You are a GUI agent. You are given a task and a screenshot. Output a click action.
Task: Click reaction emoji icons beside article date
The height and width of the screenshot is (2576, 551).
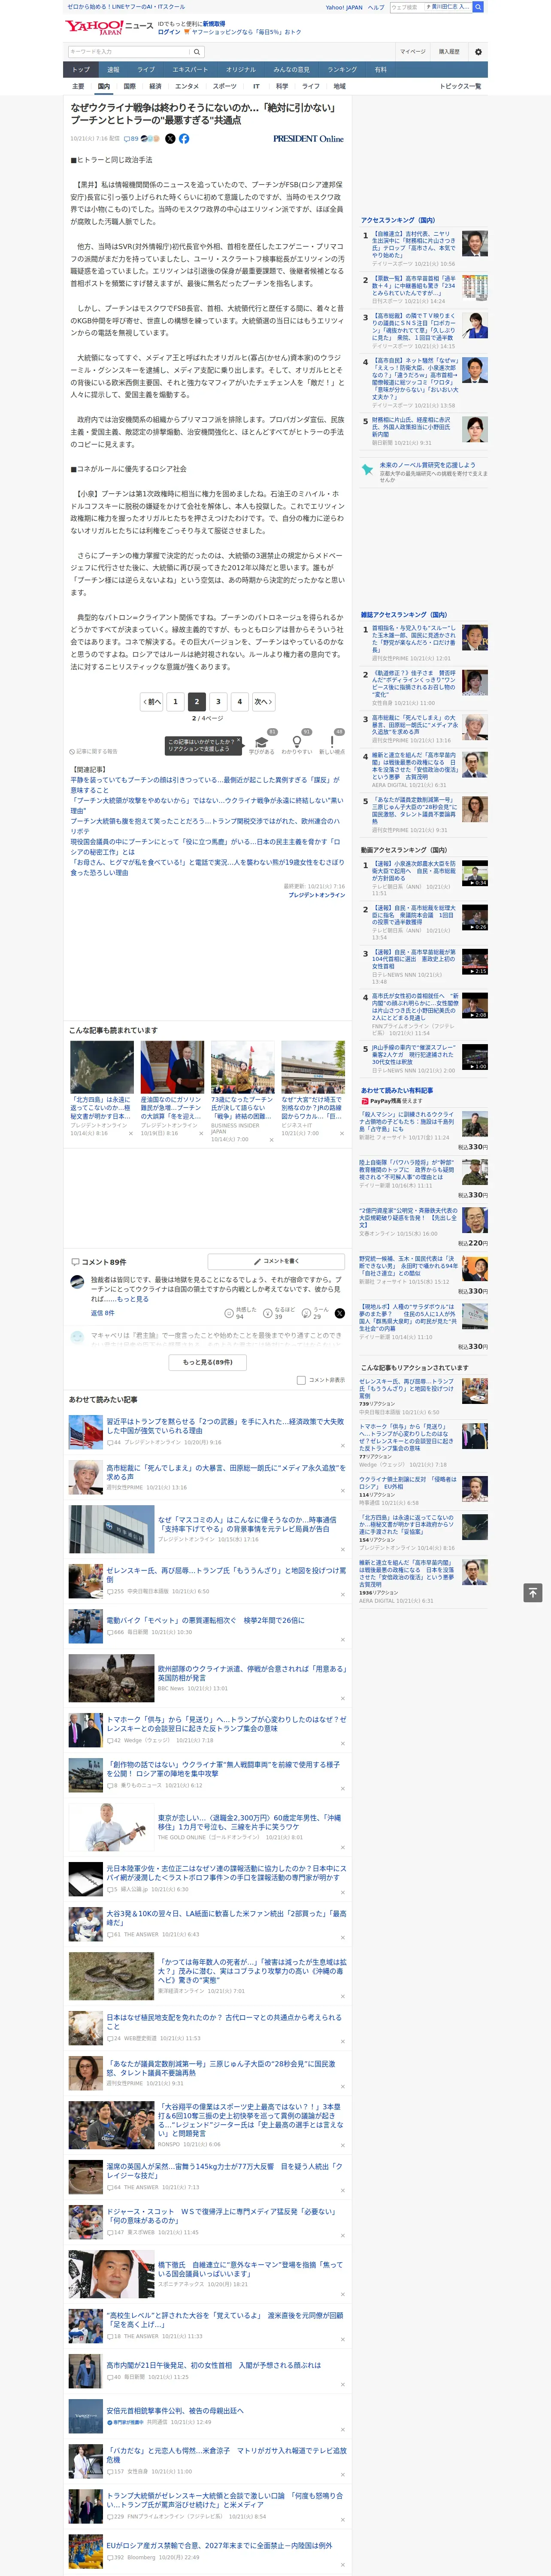(x=151, y=139)
